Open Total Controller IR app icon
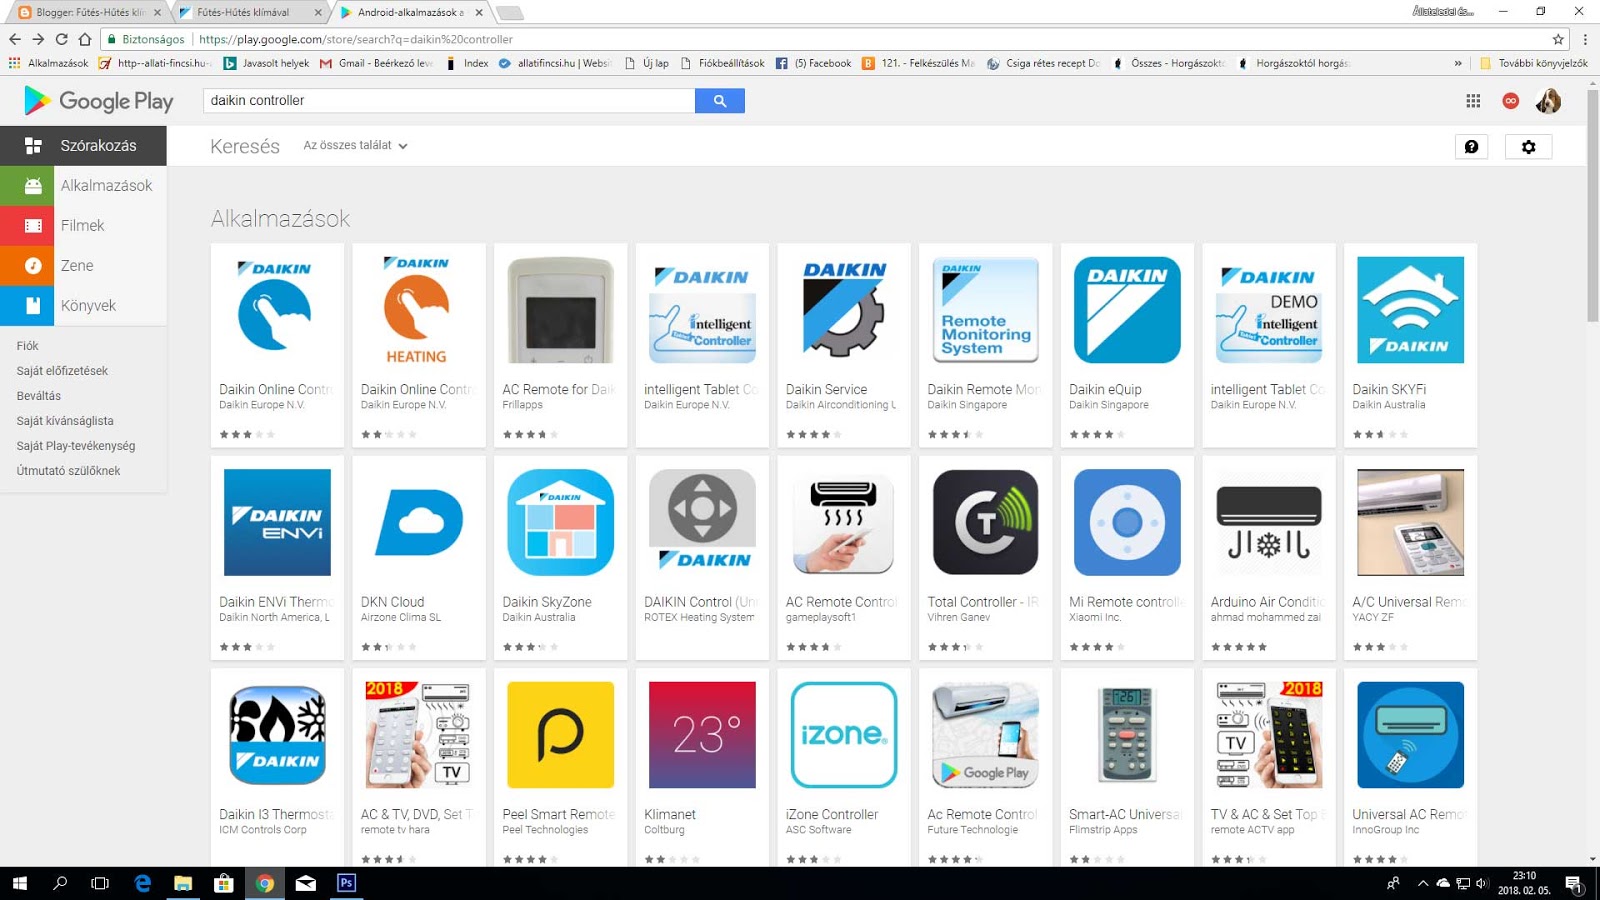The height and width of the screenshot is (900, 1600). 986,522
